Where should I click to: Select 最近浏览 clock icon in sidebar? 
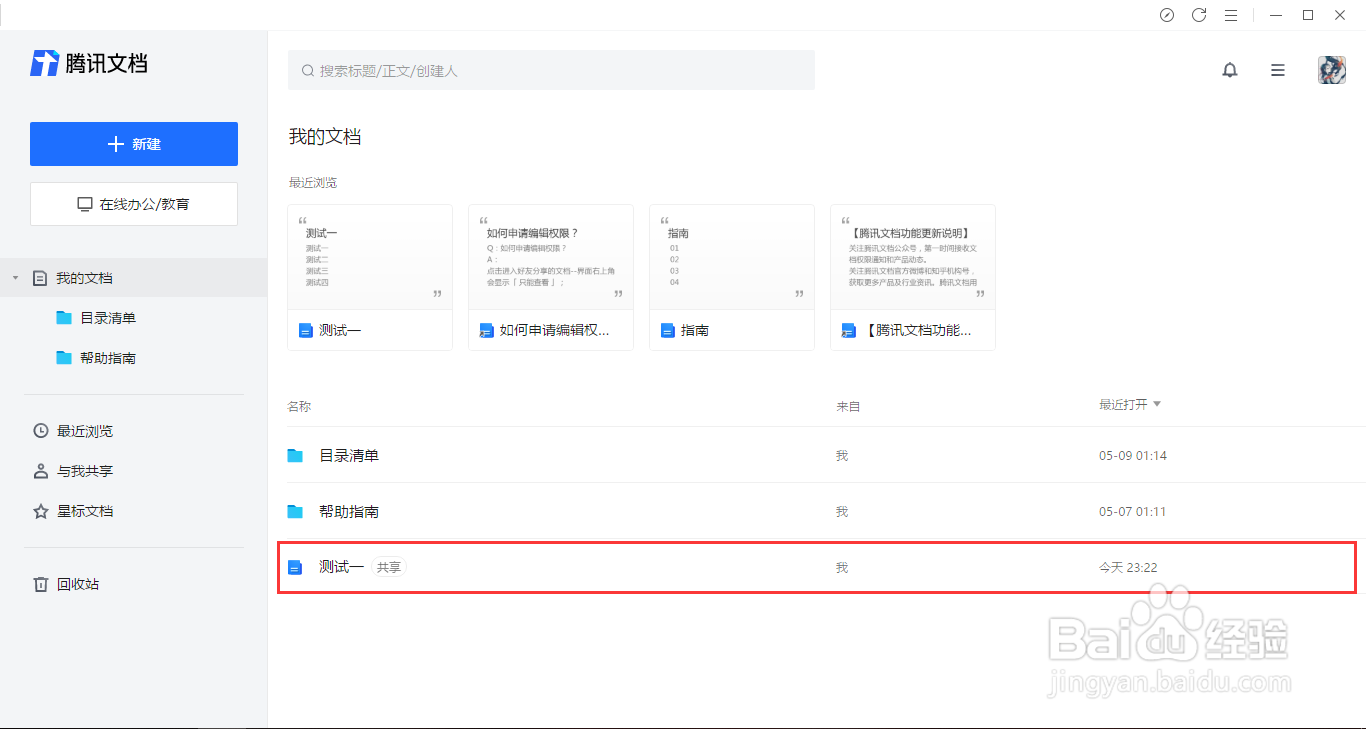coord(39,431)
